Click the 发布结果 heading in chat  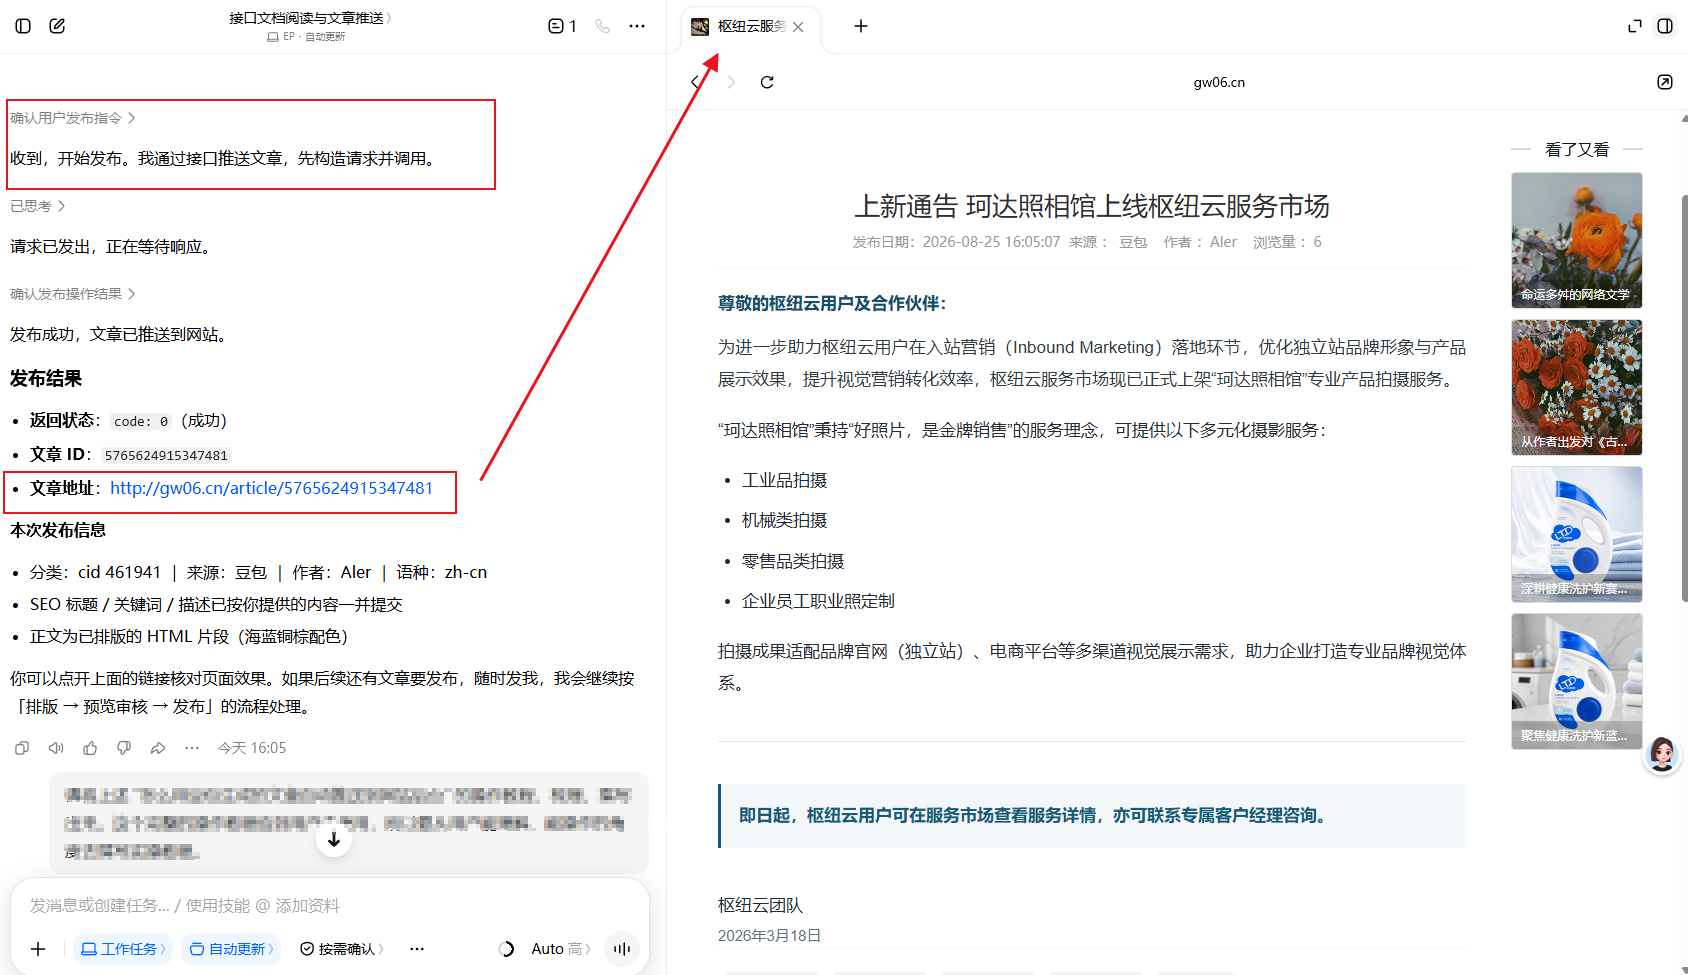click(x=46, y=379)
